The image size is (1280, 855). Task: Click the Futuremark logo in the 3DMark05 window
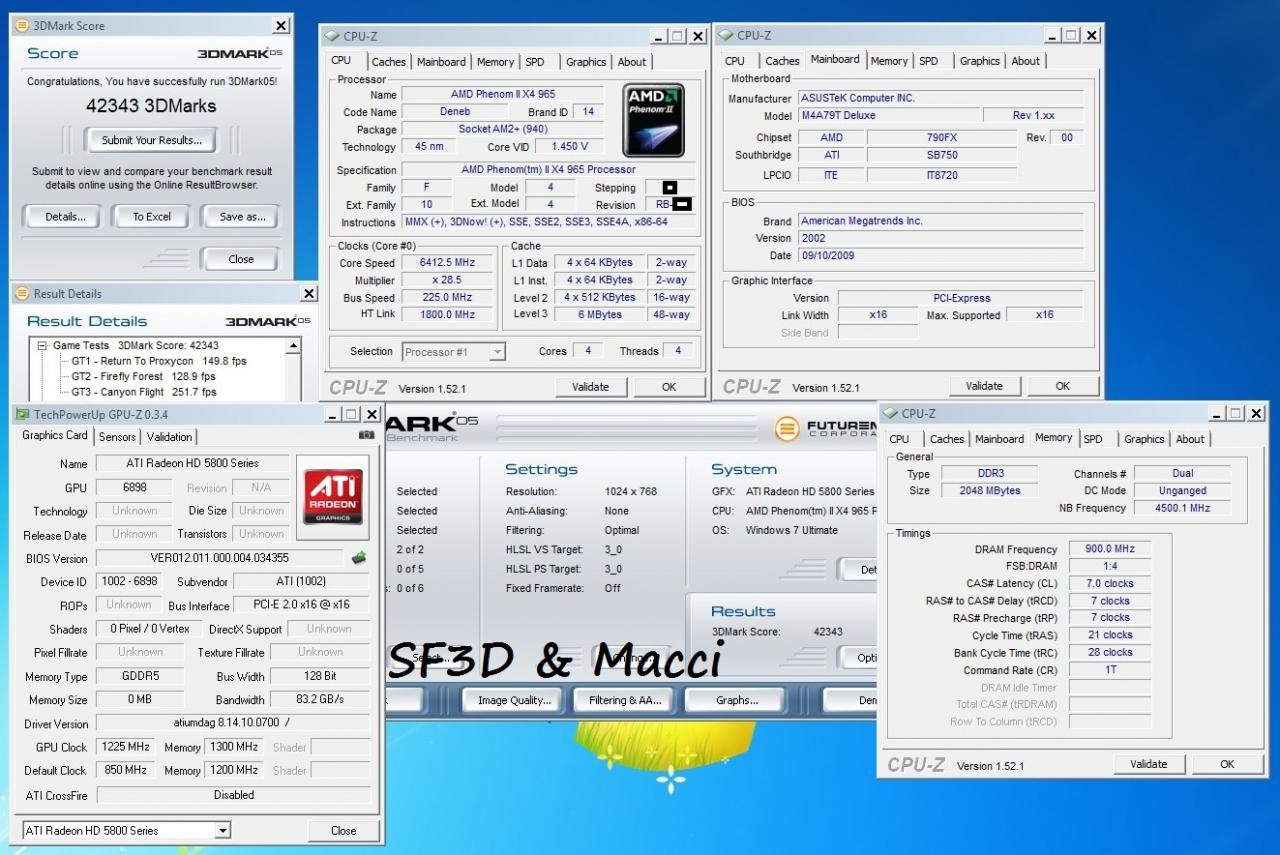(x=789, y=429)
